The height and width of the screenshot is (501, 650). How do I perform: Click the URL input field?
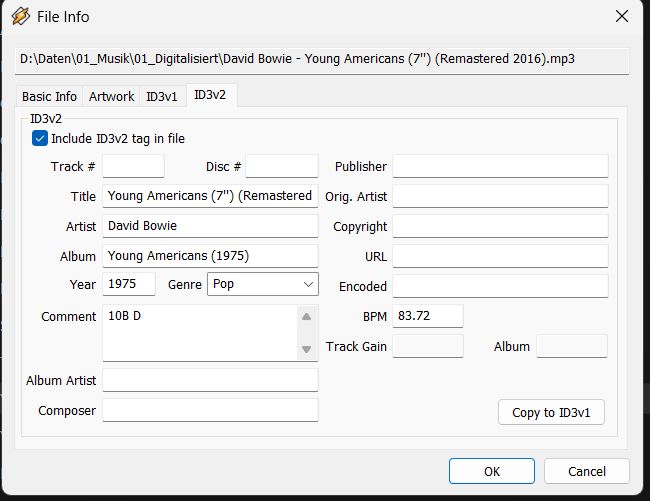pos(500,256)
